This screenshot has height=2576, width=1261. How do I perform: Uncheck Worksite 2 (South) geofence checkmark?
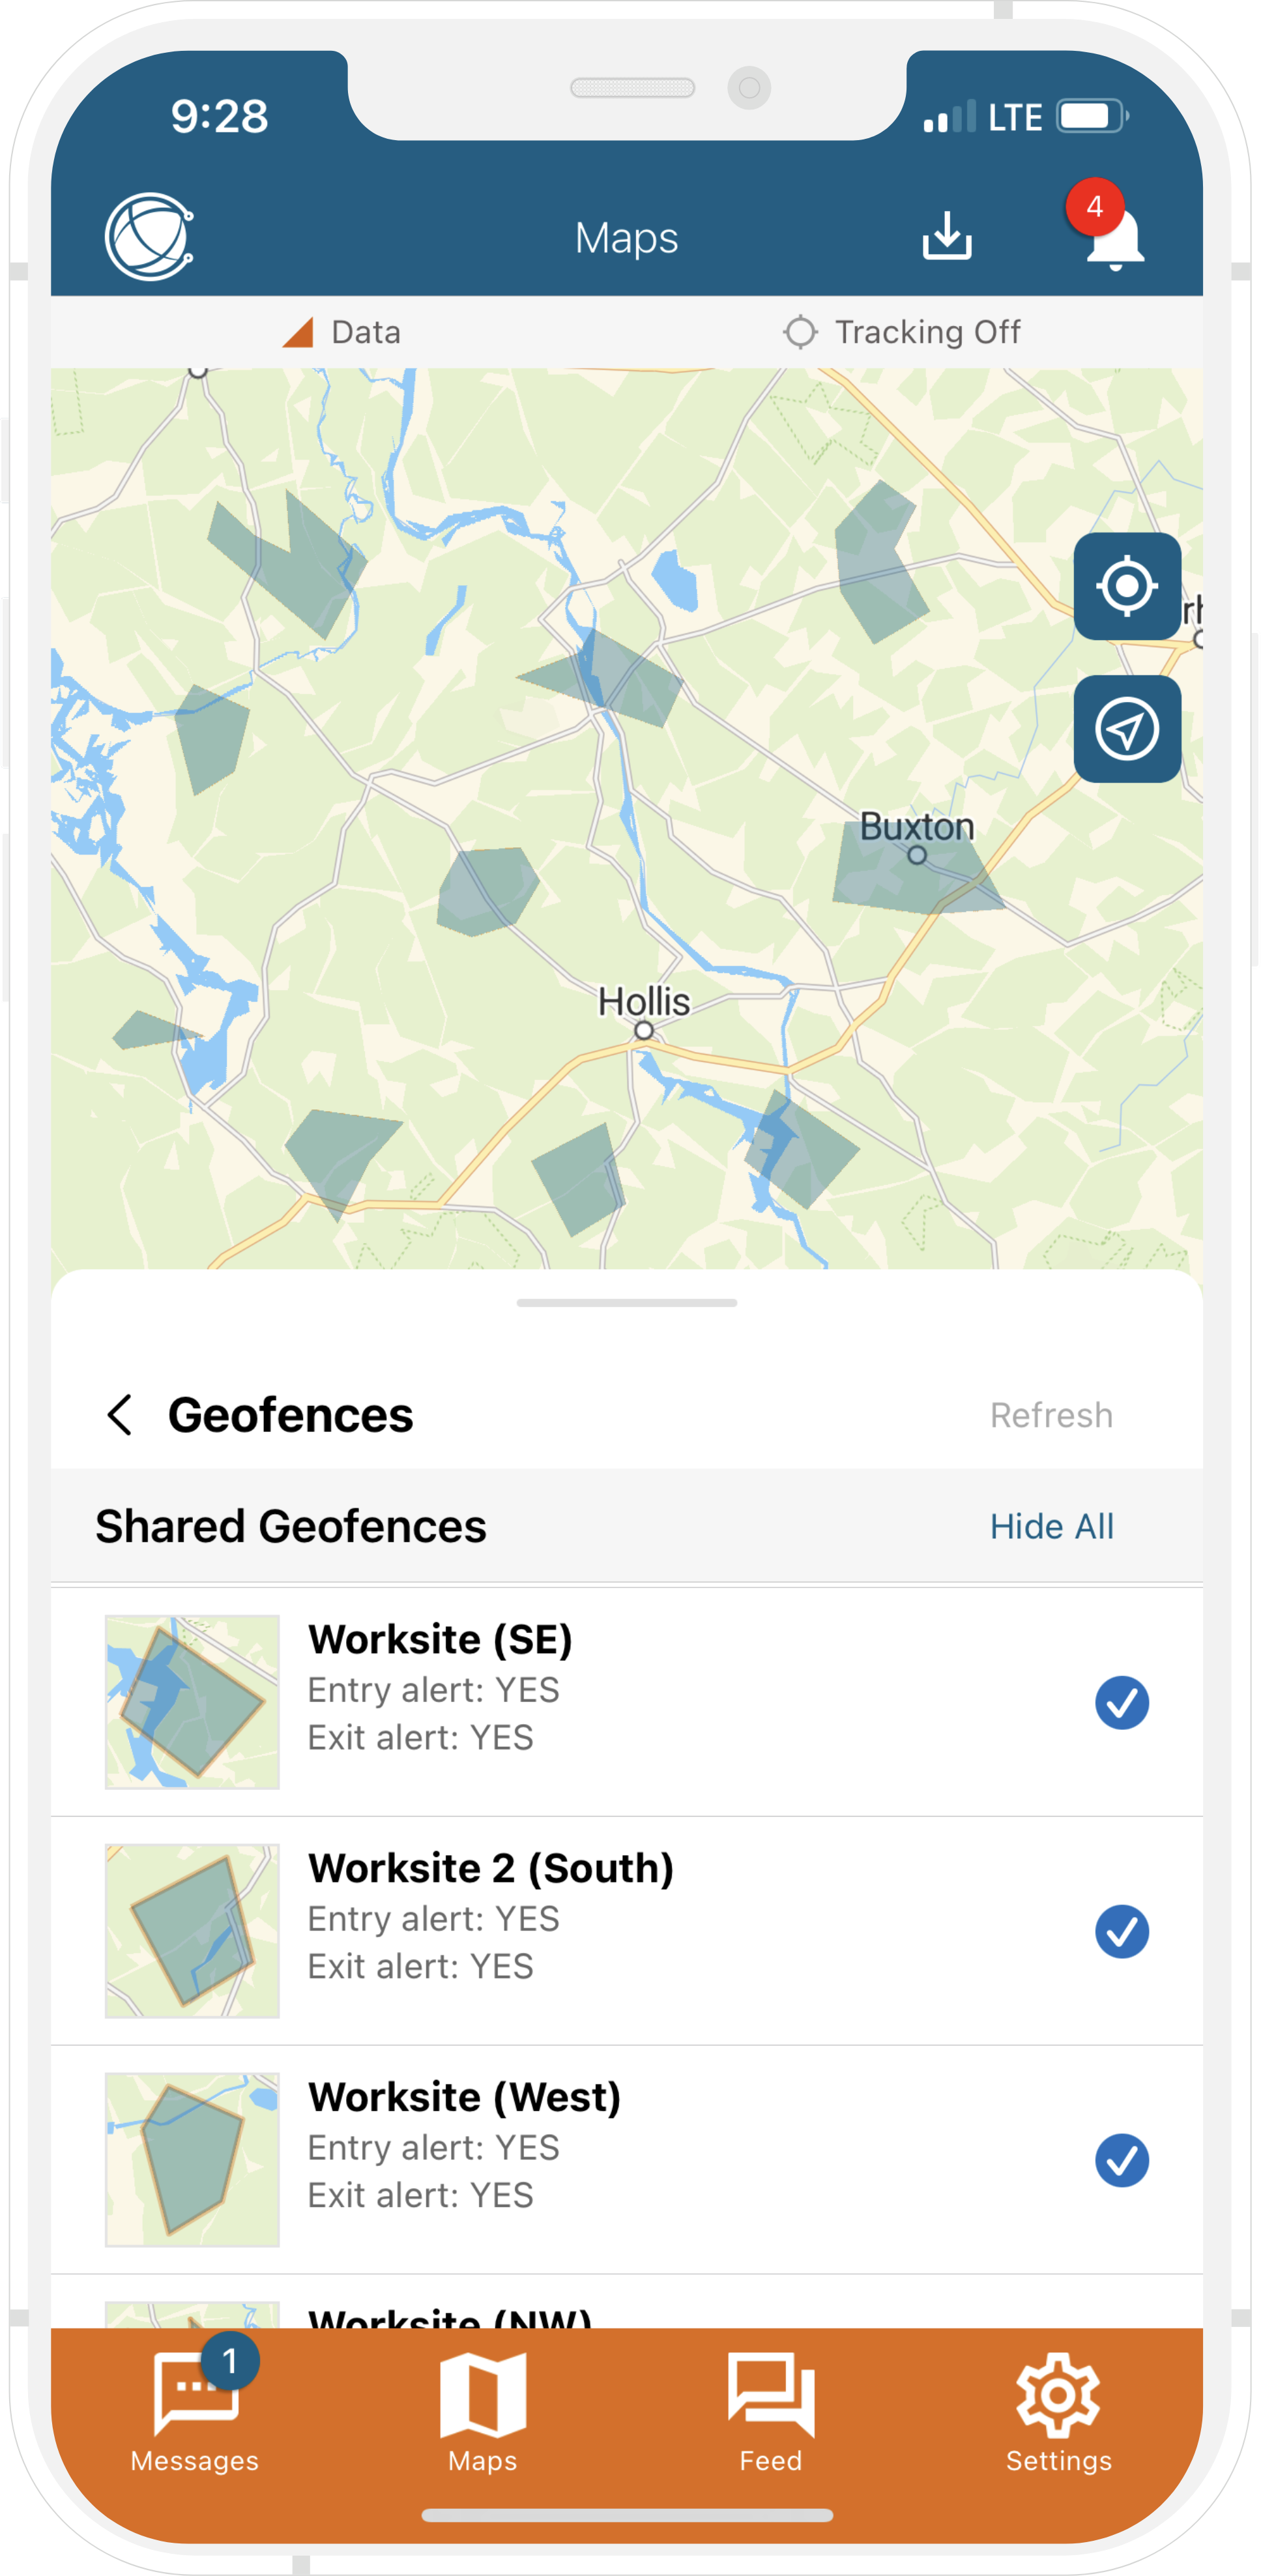point(1121,1931)
